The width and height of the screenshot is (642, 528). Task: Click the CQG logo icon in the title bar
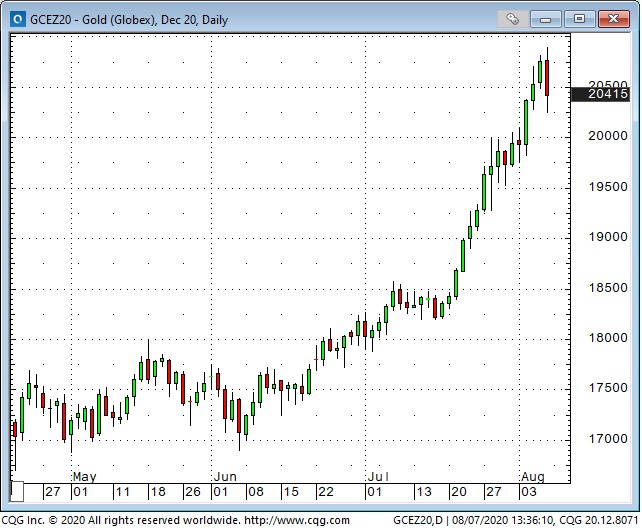(18, 19)
